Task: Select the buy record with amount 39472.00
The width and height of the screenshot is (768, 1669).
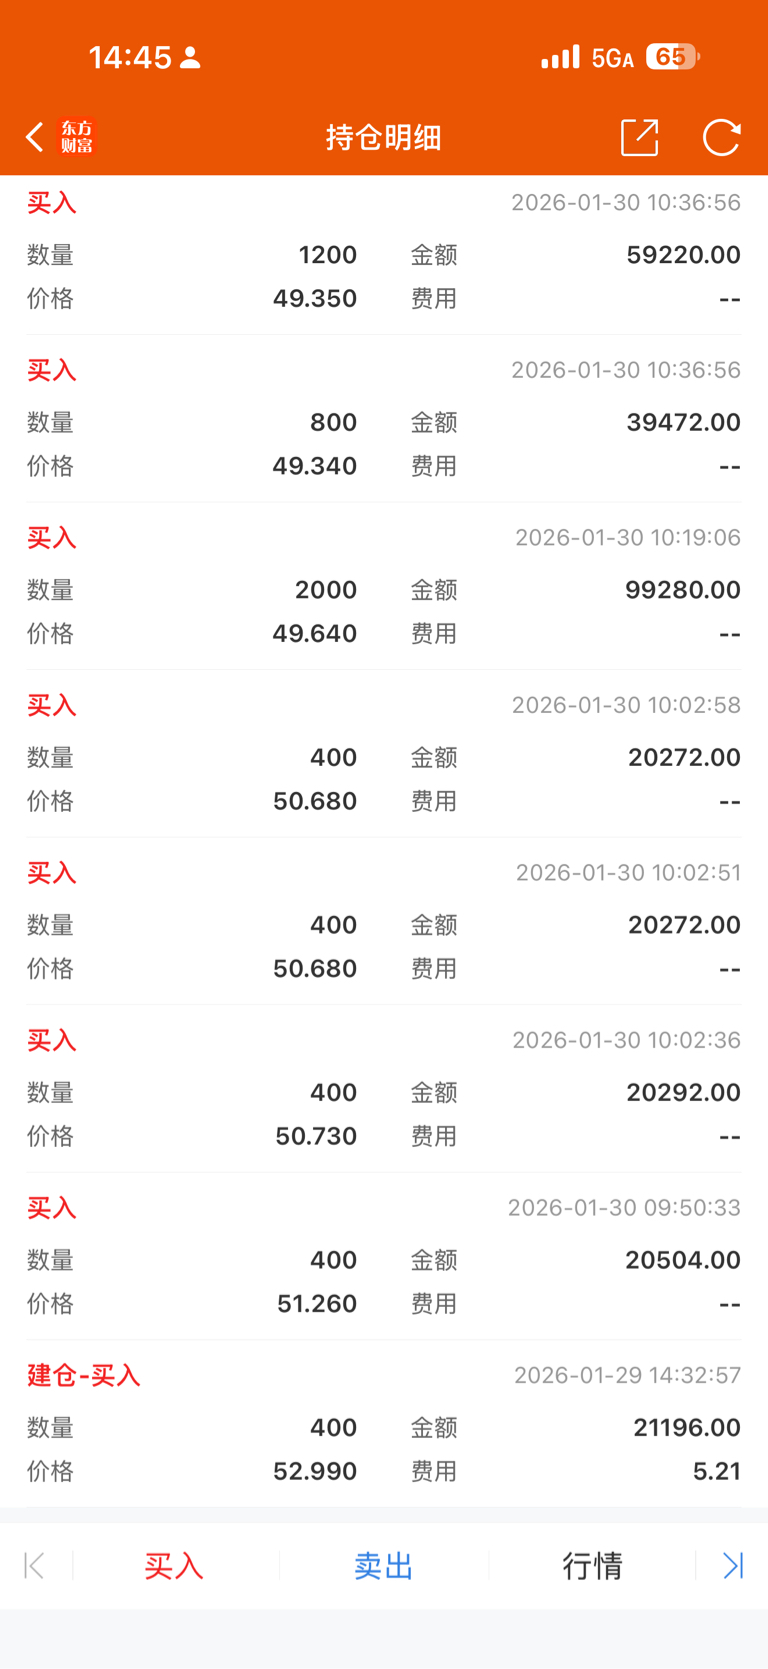Action: click(384, 419)
